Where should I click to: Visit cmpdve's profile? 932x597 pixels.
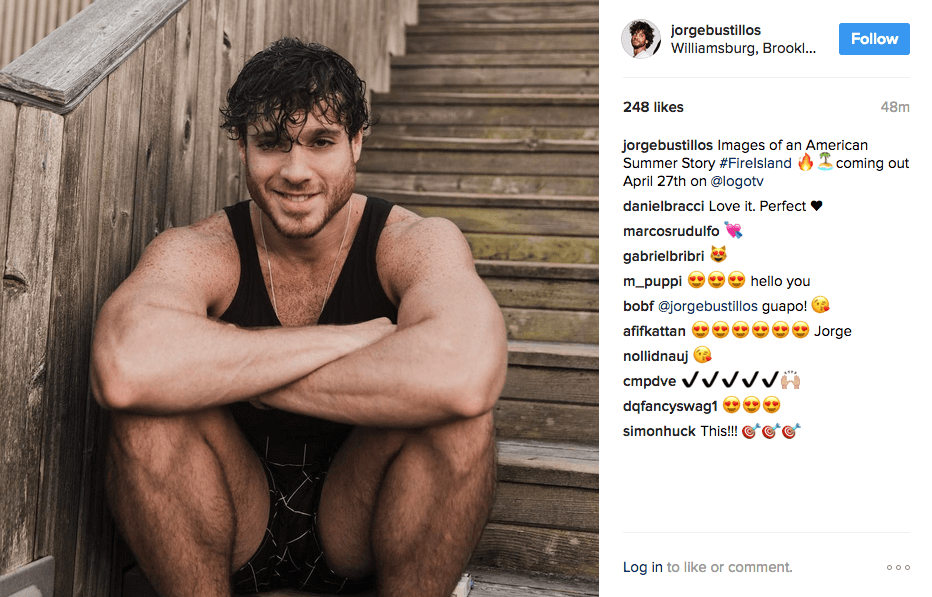click(650, 381)
